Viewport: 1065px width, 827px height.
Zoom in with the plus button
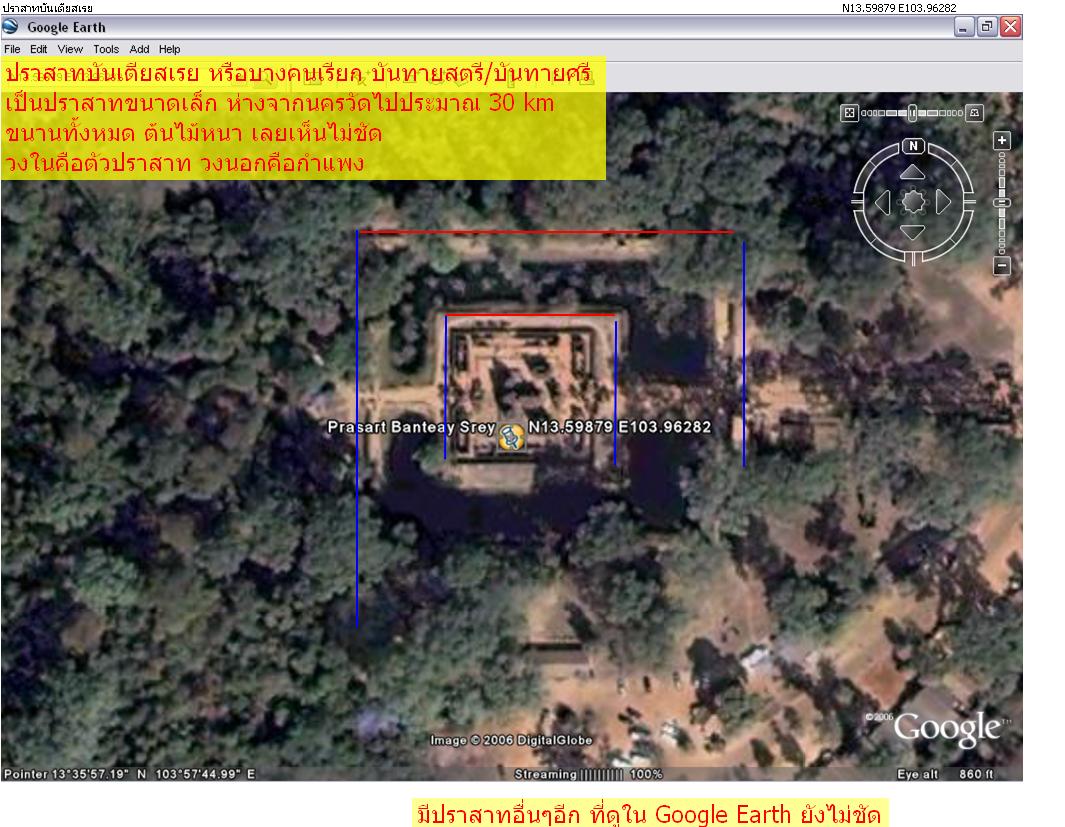pos(1002,141)
